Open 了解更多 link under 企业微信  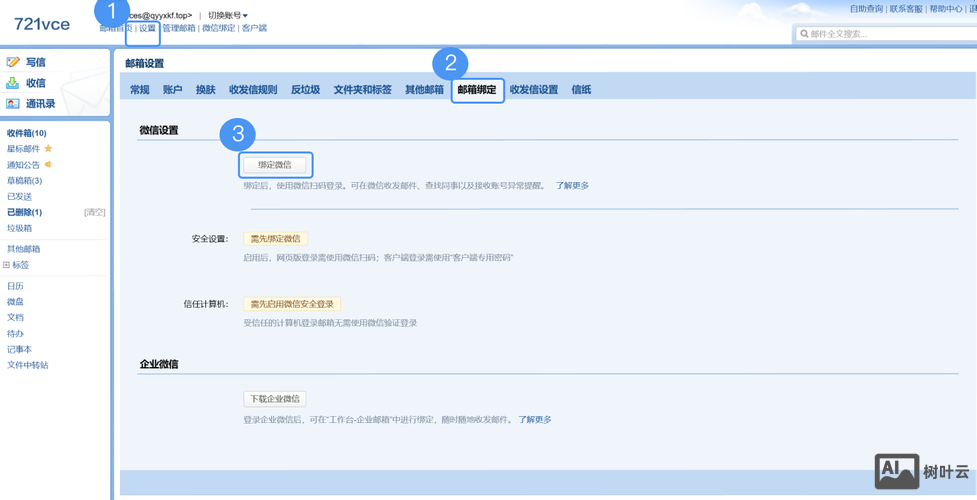pyautogui.click(x=535, y=420)
